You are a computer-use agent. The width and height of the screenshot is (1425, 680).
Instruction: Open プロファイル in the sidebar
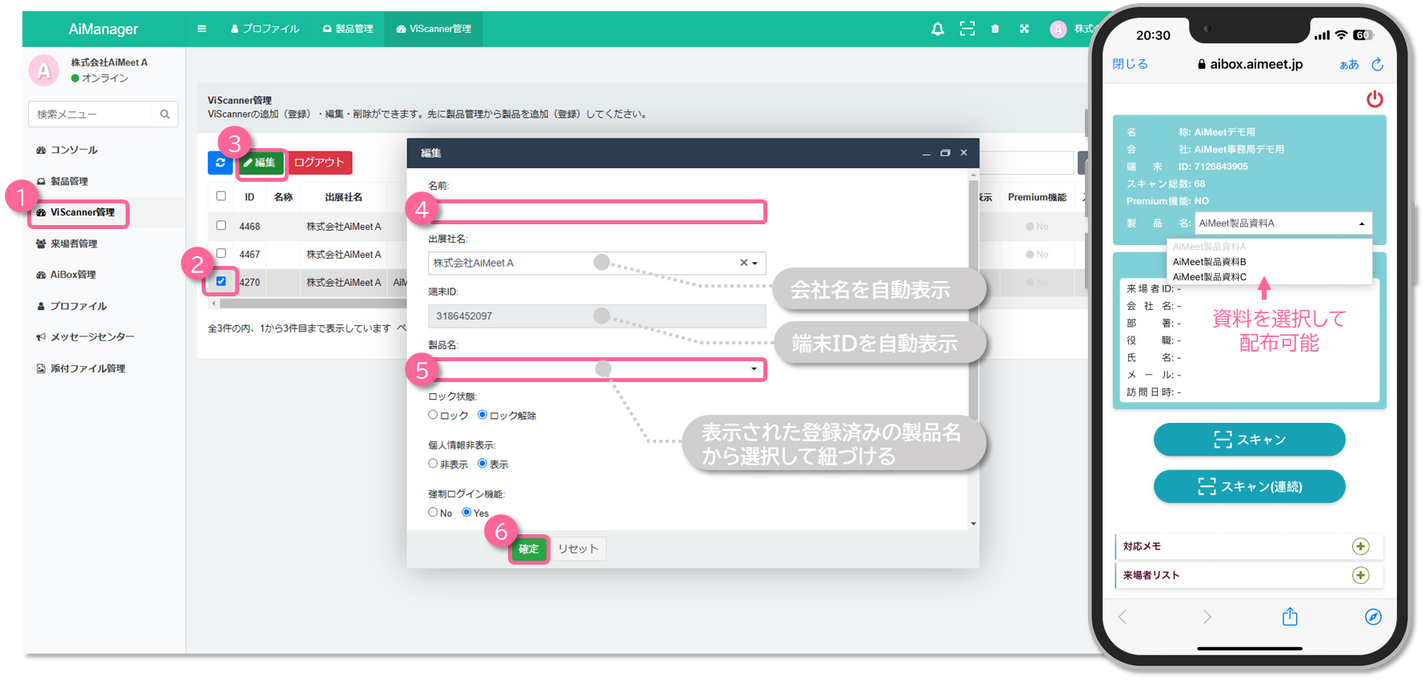(x=70, y=306)
